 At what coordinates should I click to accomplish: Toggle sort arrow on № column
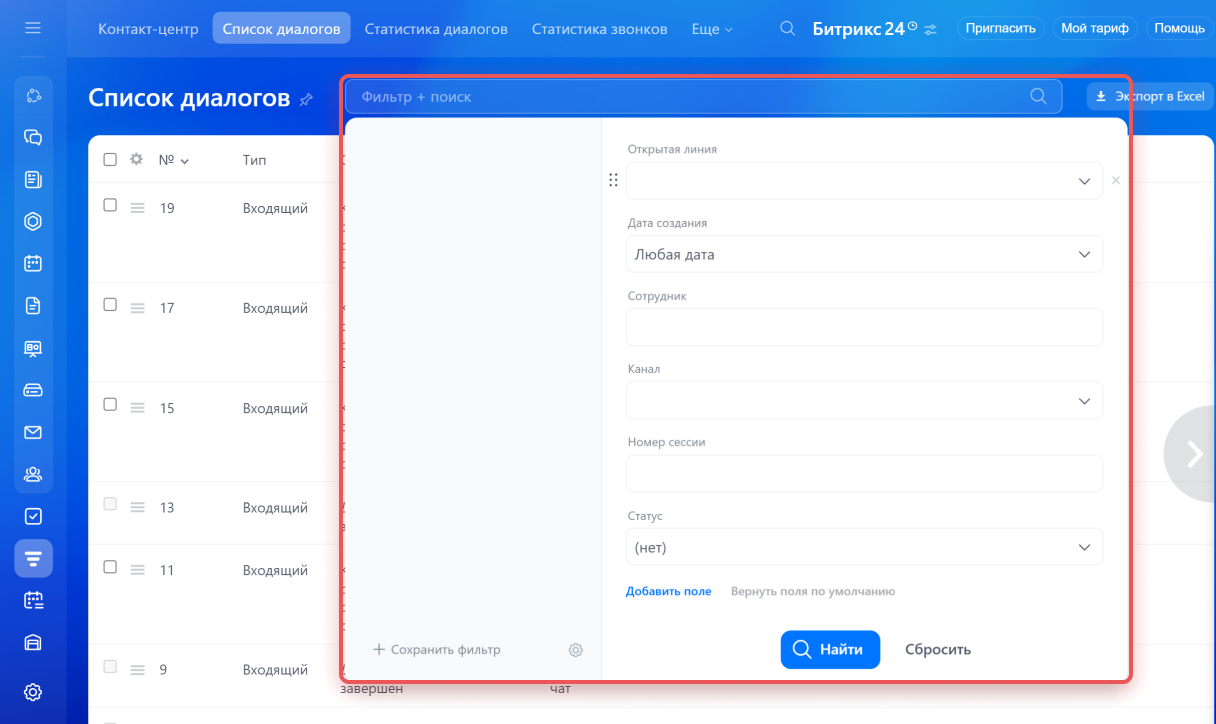click(185, 160)
